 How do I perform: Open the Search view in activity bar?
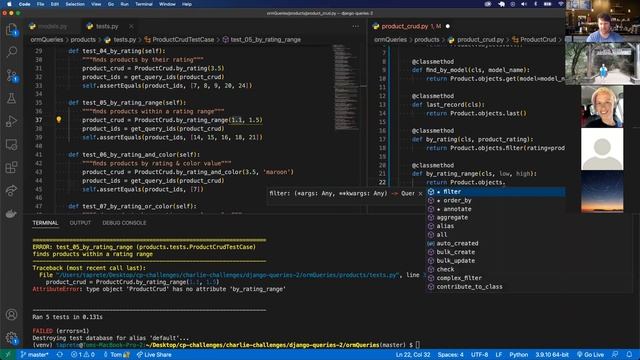click(x=11, y=52)
